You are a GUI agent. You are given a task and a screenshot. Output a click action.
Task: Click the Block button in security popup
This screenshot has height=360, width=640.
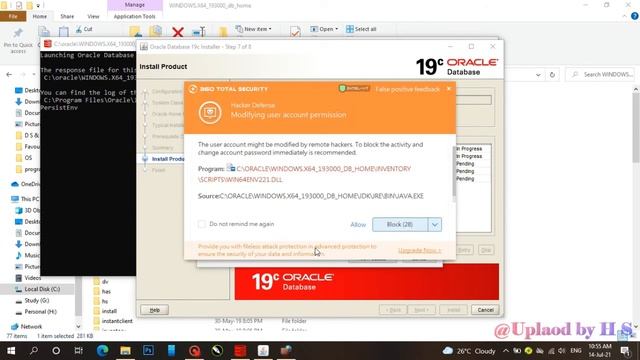(400, 224)
